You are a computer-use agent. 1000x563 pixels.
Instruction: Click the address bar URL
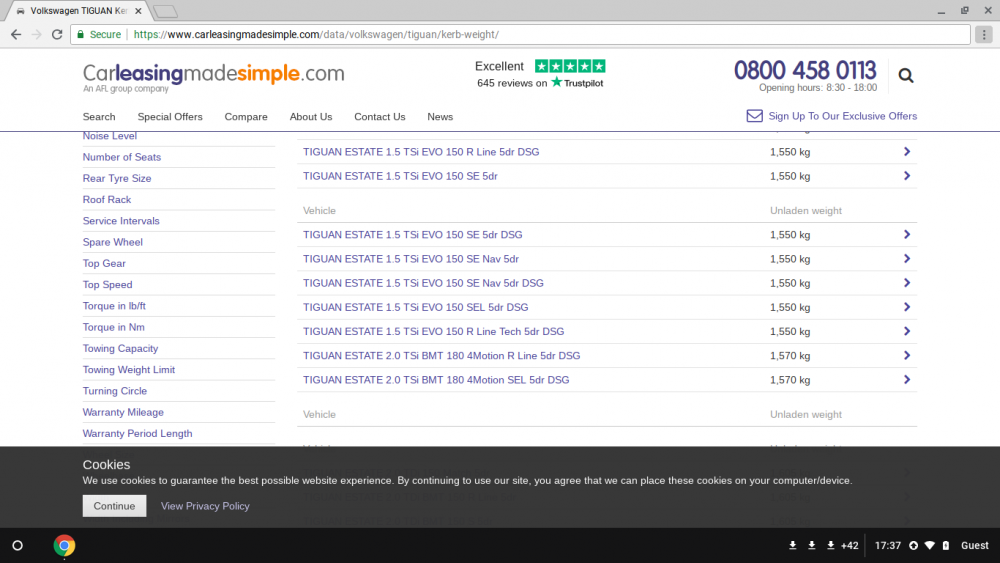point(316,34)
